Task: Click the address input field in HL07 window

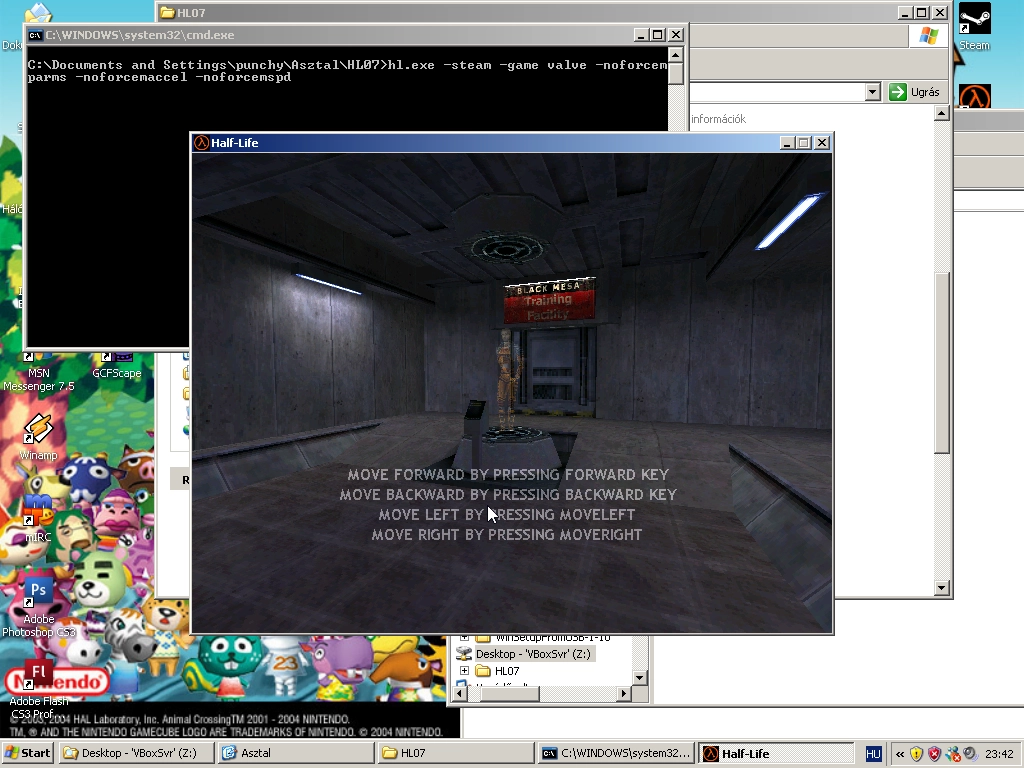Action: tap(778, 92)
